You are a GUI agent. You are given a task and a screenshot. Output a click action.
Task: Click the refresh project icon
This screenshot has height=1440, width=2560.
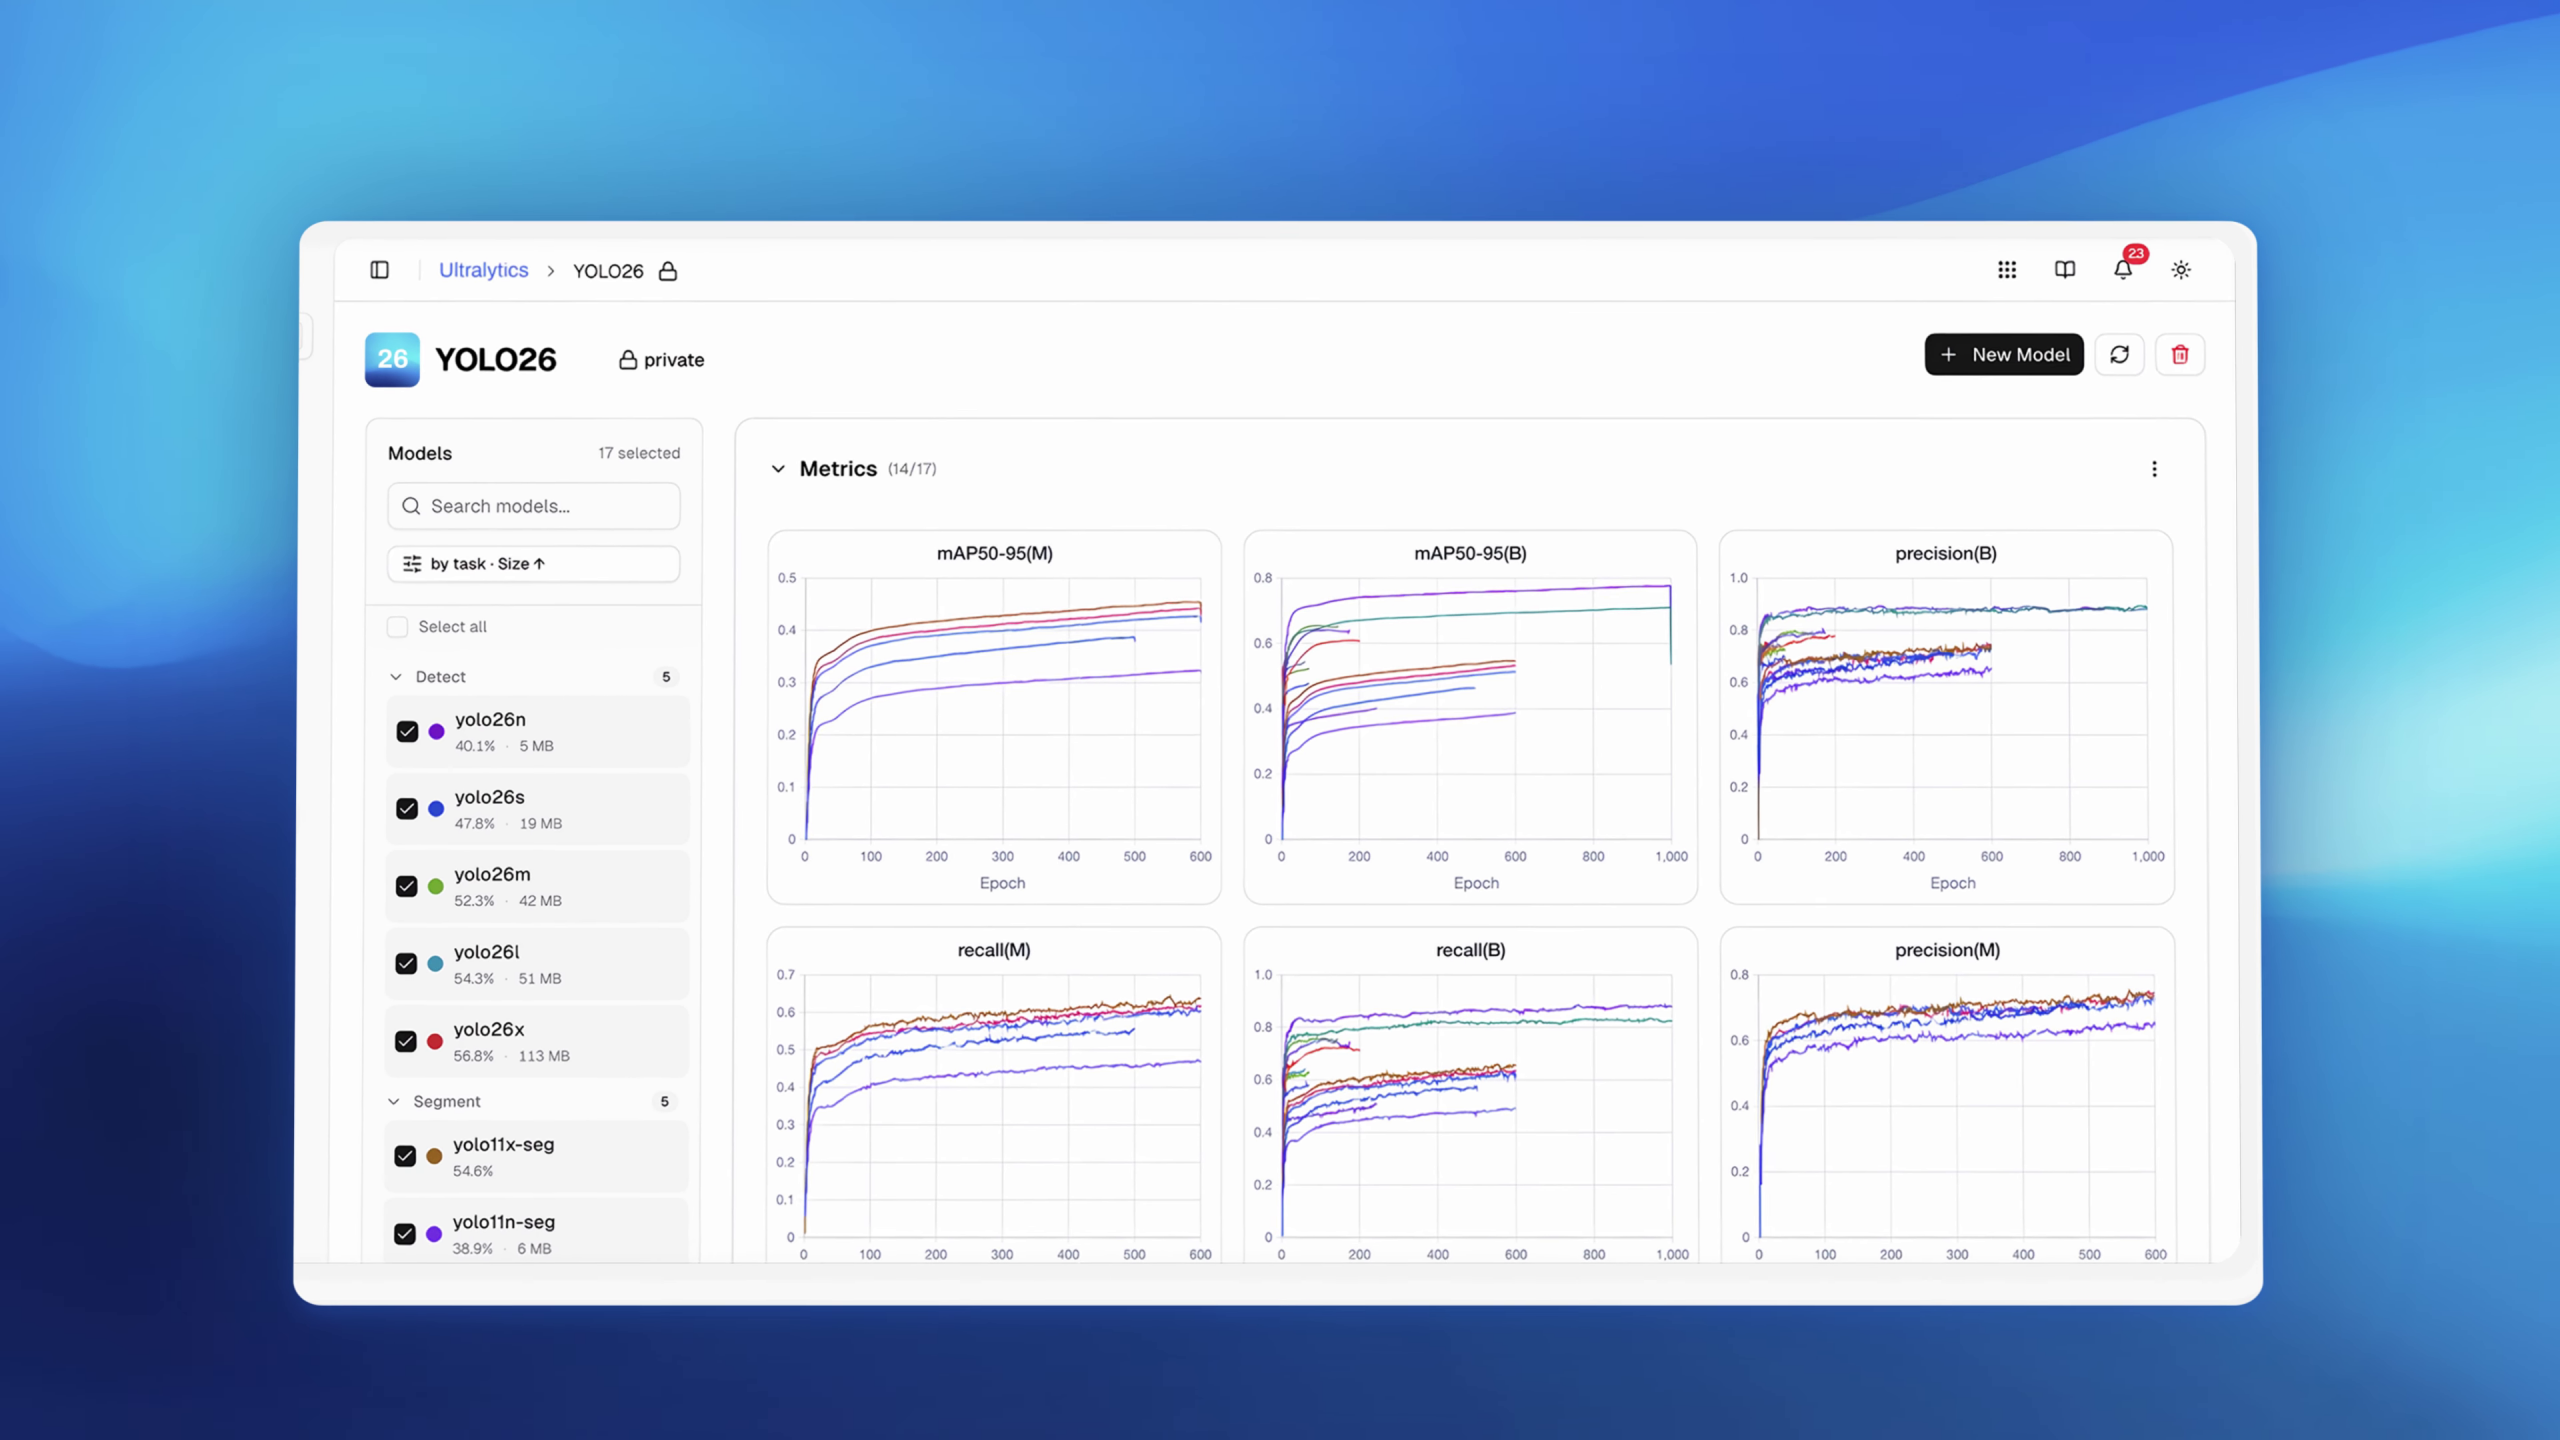[2119, 355]
